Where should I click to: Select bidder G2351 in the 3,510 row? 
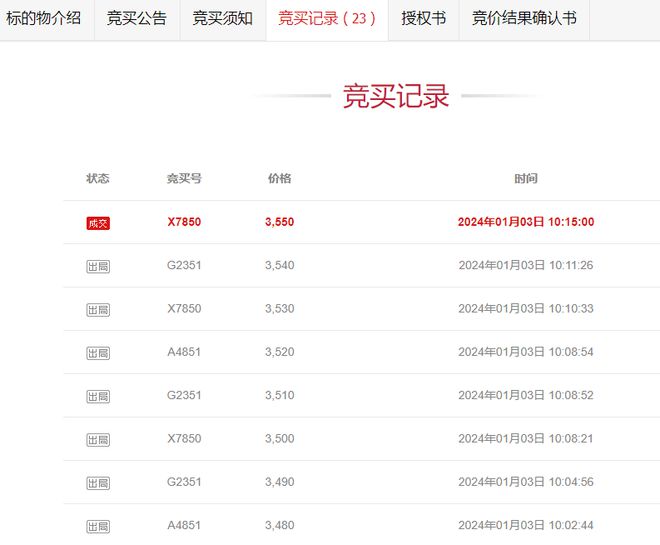click(x=184, y=395)
